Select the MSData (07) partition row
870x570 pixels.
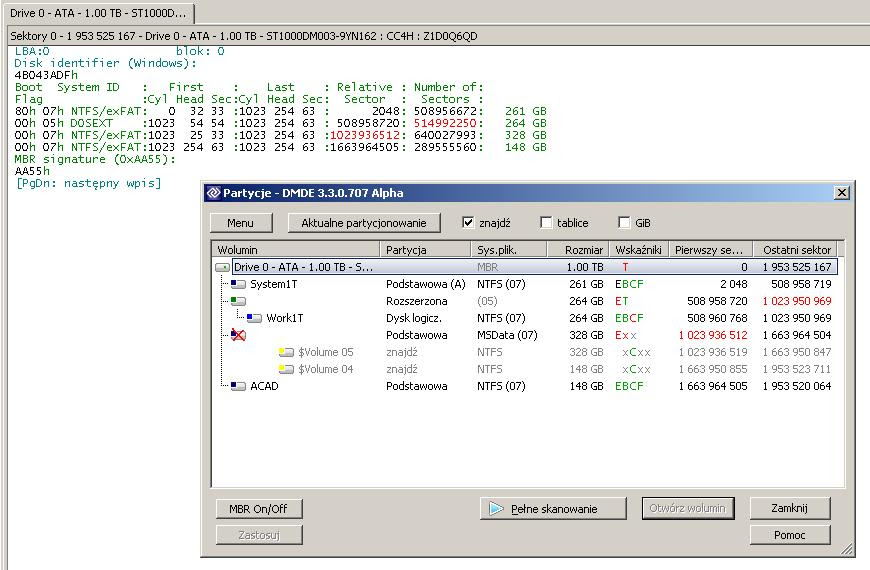point(525,335)
